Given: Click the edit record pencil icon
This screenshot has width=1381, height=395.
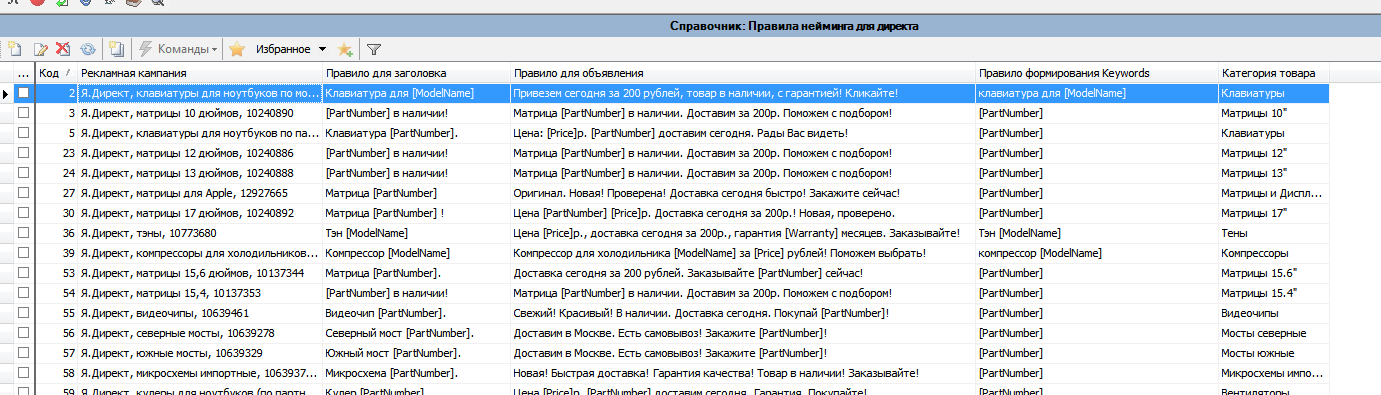Looking at the screenshot, I should click(x=41, y=49).
